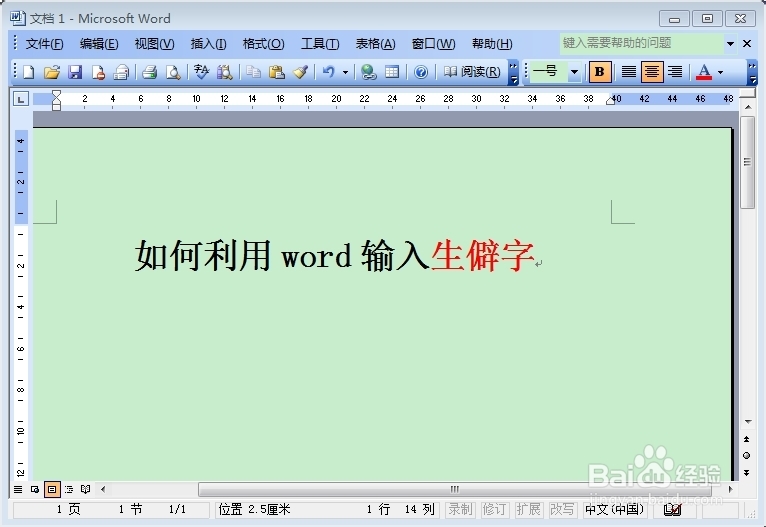Click the help question input box
This screenshot has height=527, width=766.
click(641, 43)
